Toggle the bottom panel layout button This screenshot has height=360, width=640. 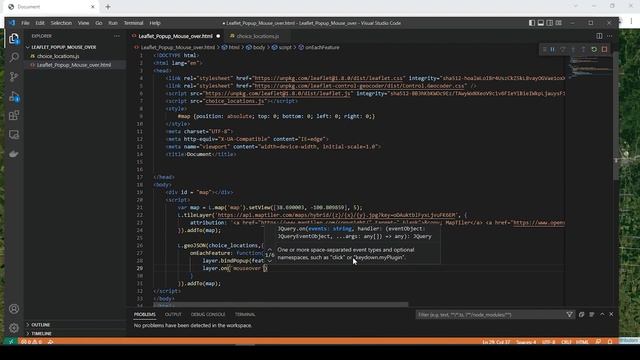coord(541,23)
